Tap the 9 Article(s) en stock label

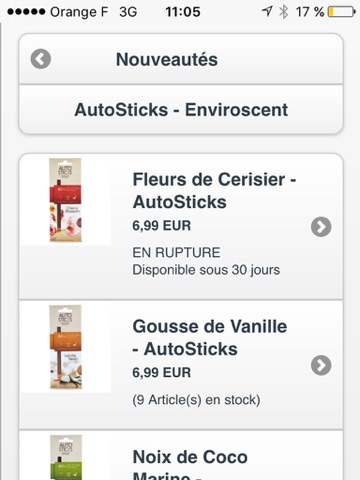196,400
